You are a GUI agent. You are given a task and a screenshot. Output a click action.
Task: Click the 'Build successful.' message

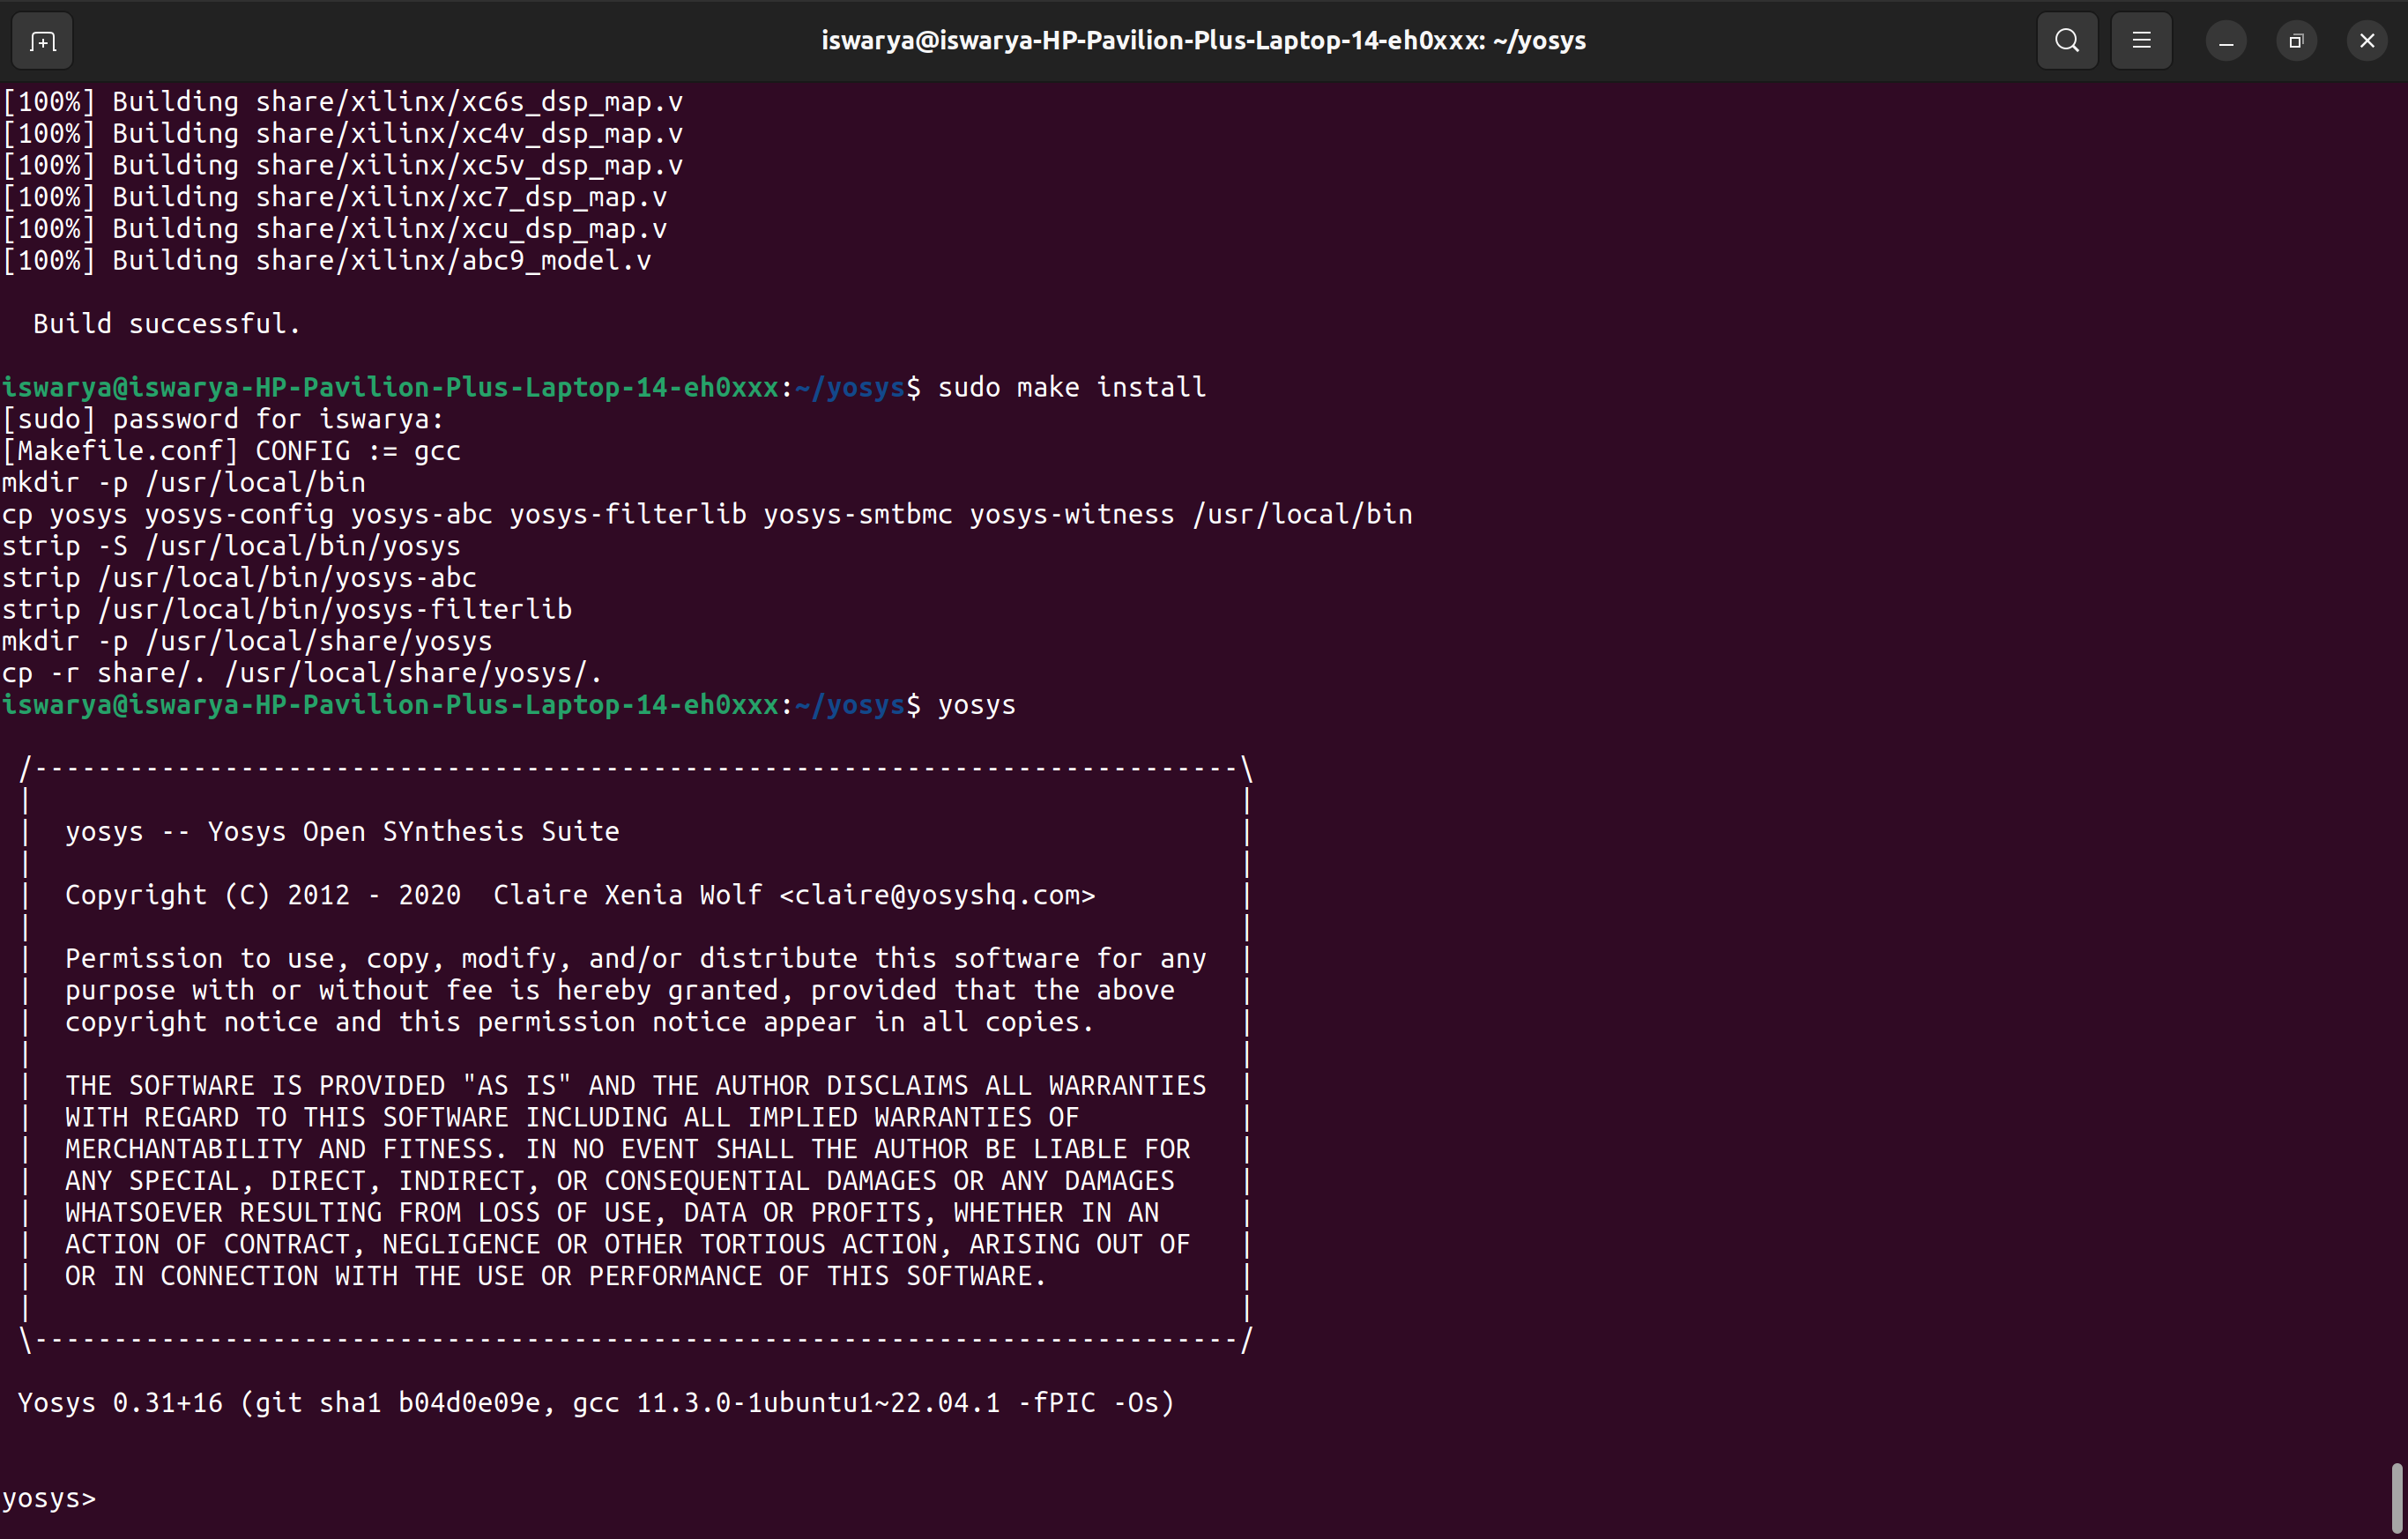(166, 324)
